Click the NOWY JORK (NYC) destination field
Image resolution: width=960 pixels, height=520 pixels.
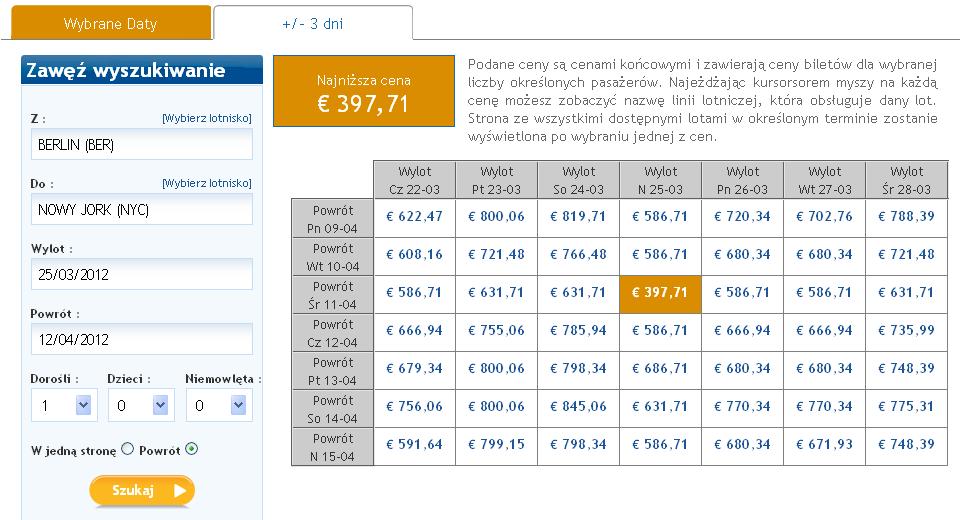pos(141,209)
